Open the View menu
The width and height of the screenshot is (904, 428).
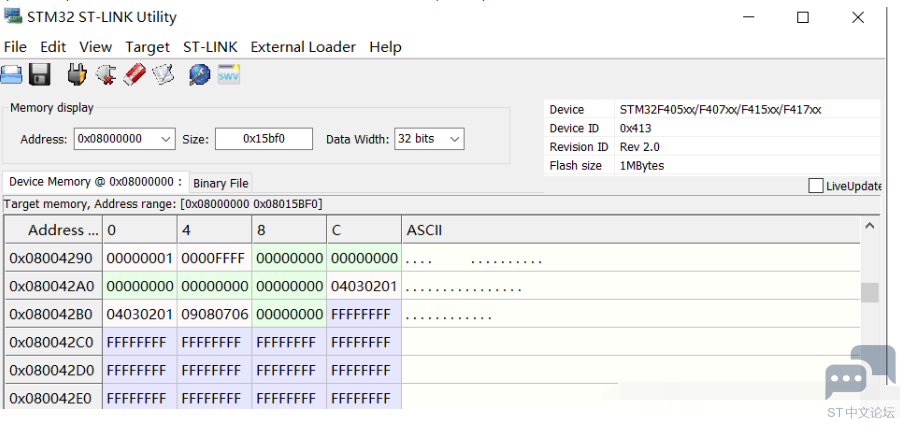(x=96, y=47)
